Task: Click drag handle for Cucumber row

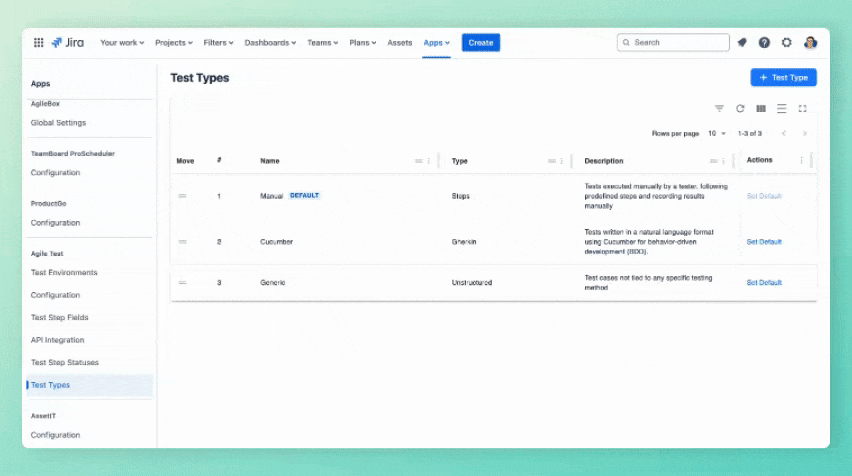Action: pos(182,242)
